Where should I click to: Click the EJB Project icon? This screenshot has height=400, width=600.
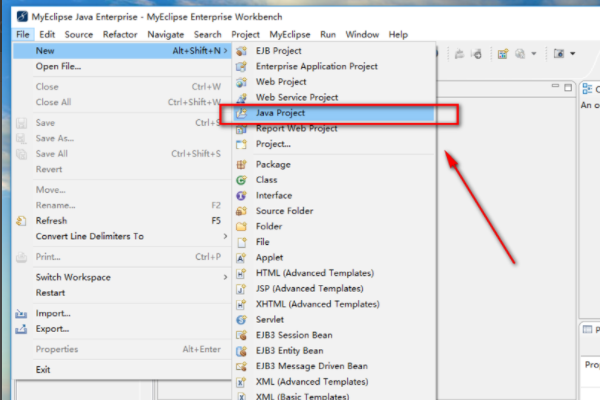(x=241, y=50)
